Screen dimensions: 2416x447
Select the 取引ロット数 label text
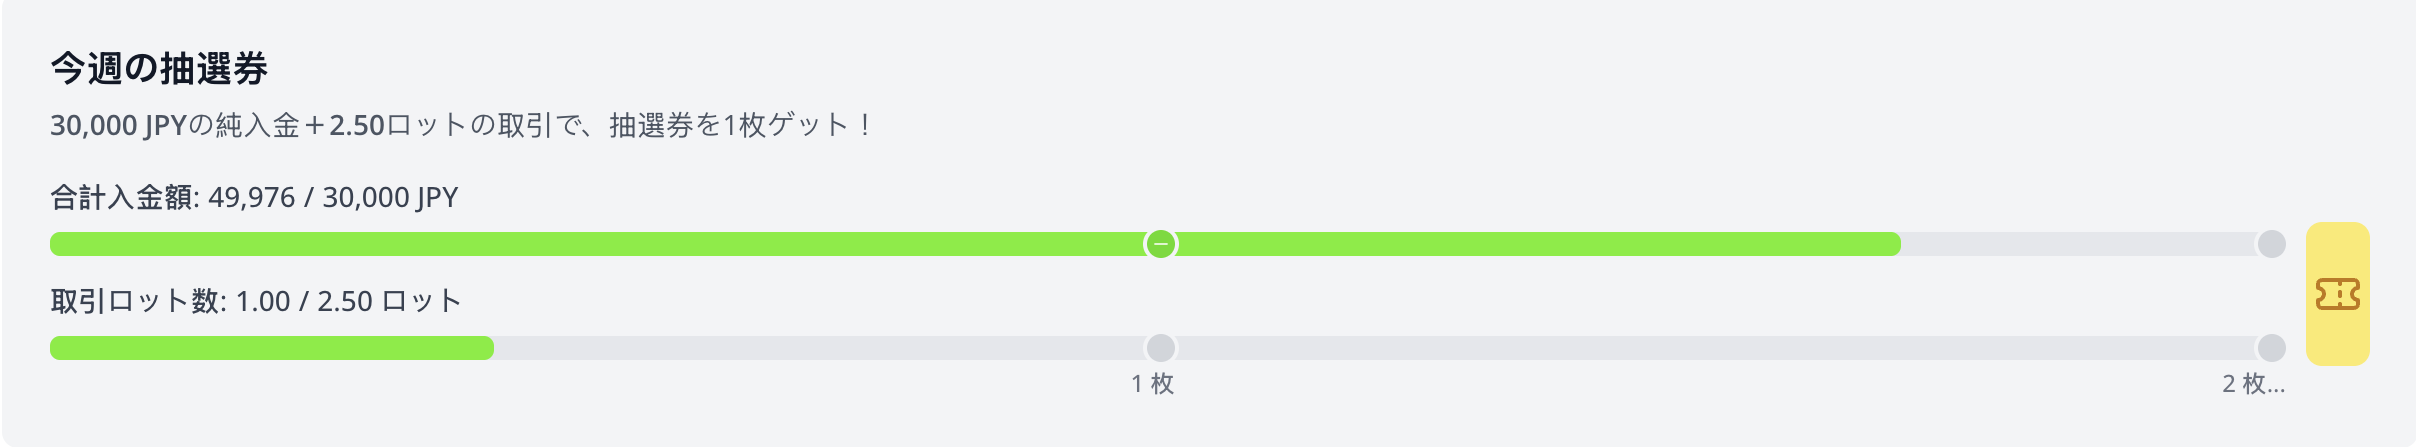tap(138, 301)
